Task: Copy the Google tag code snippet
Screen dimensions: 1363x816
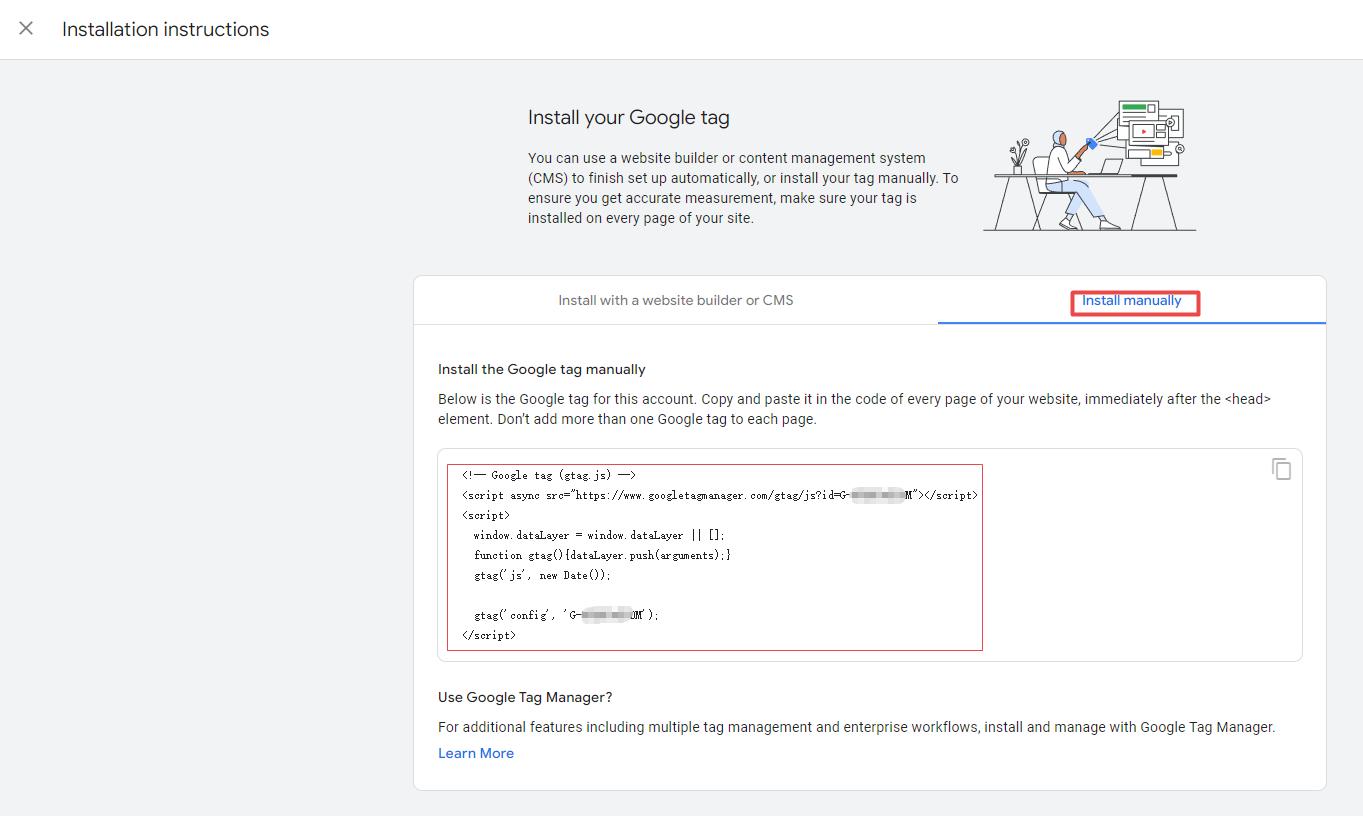Action: (1281, 468)
